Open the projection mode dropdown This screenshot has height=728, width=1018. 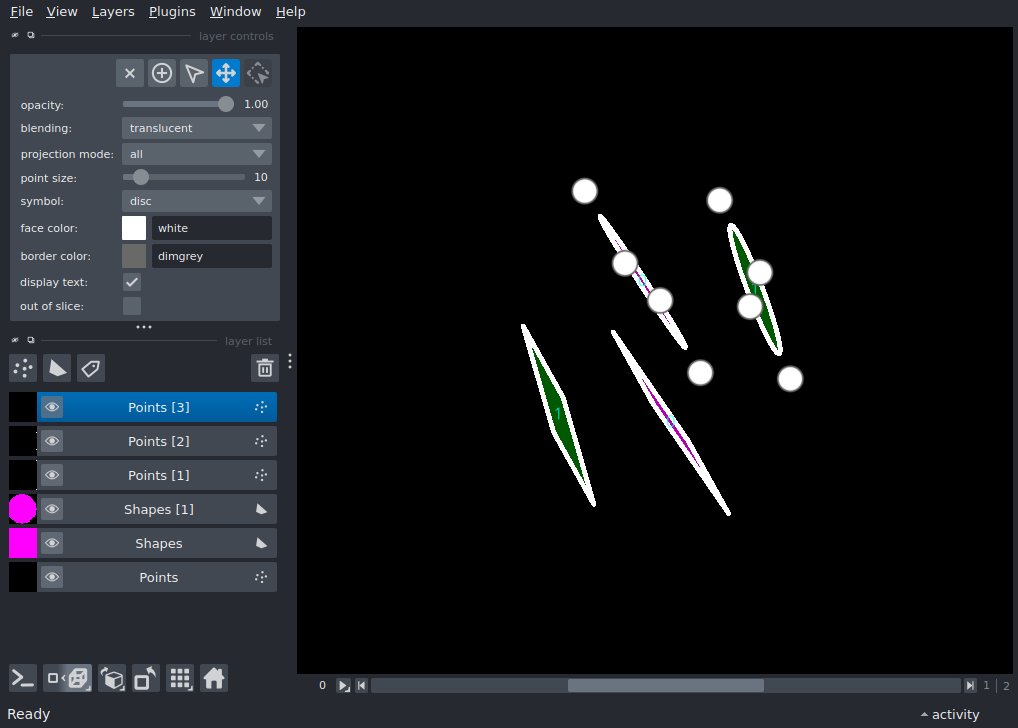pos(196,154)
